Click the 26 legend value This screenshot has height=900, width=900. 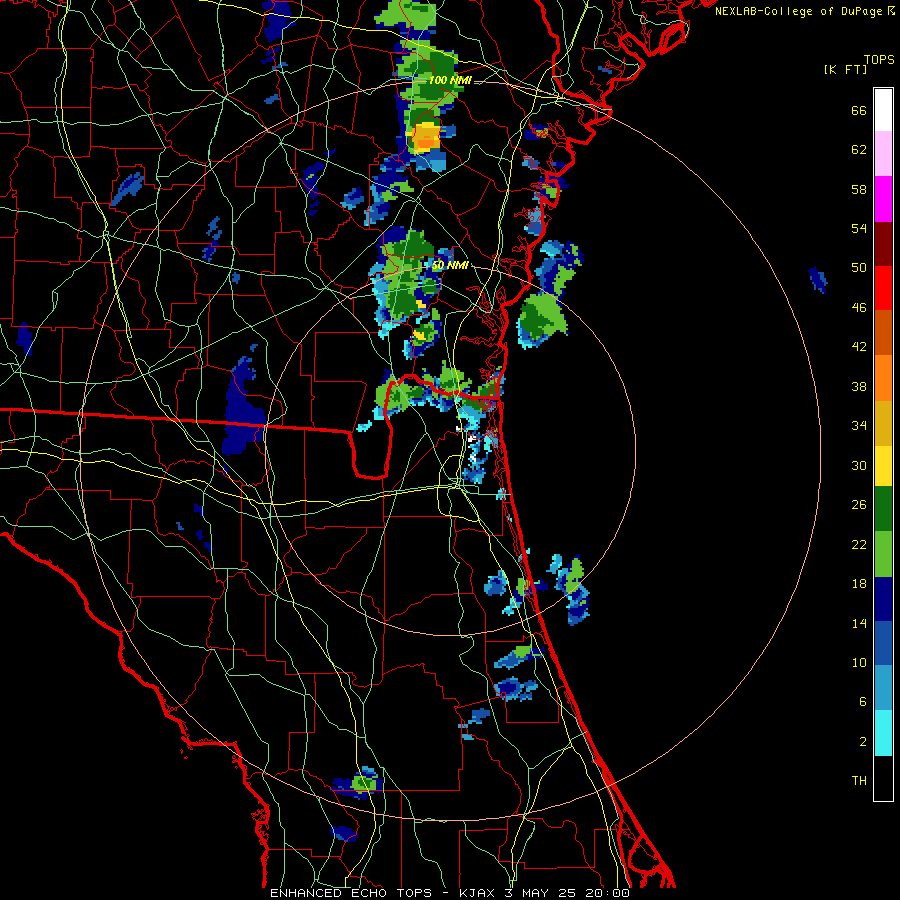pos(859,505)
